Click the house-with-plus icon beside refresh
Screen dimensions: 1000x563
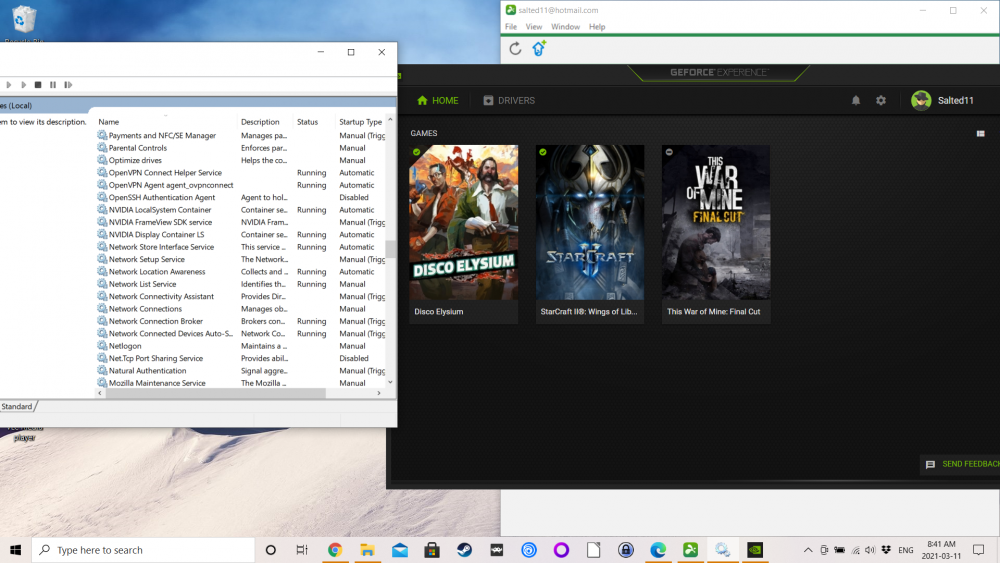[539, 48]
